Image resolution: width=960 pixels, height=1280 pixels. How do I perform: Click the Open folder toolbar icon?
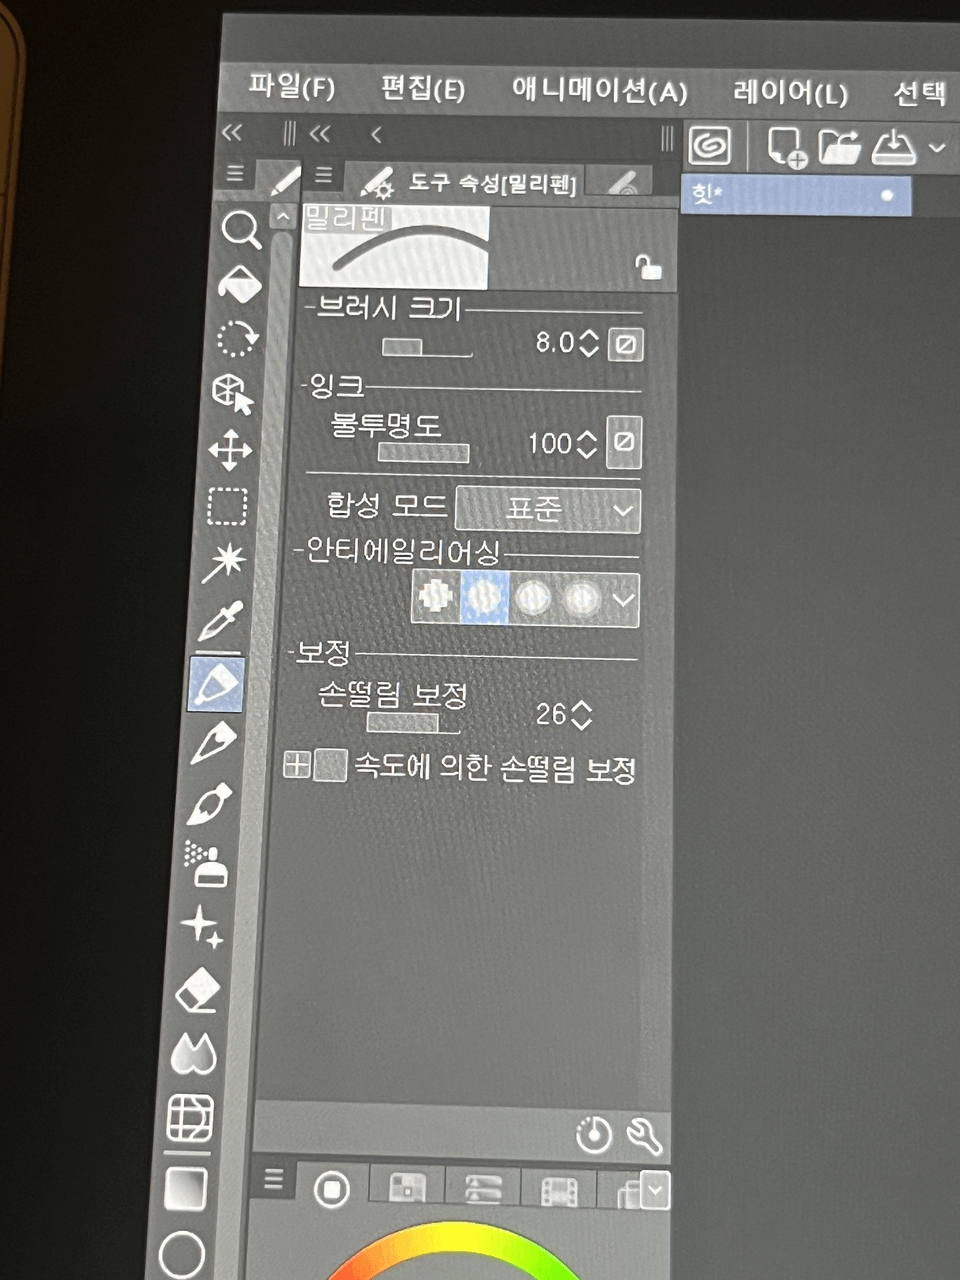click(x=840, y=147)
